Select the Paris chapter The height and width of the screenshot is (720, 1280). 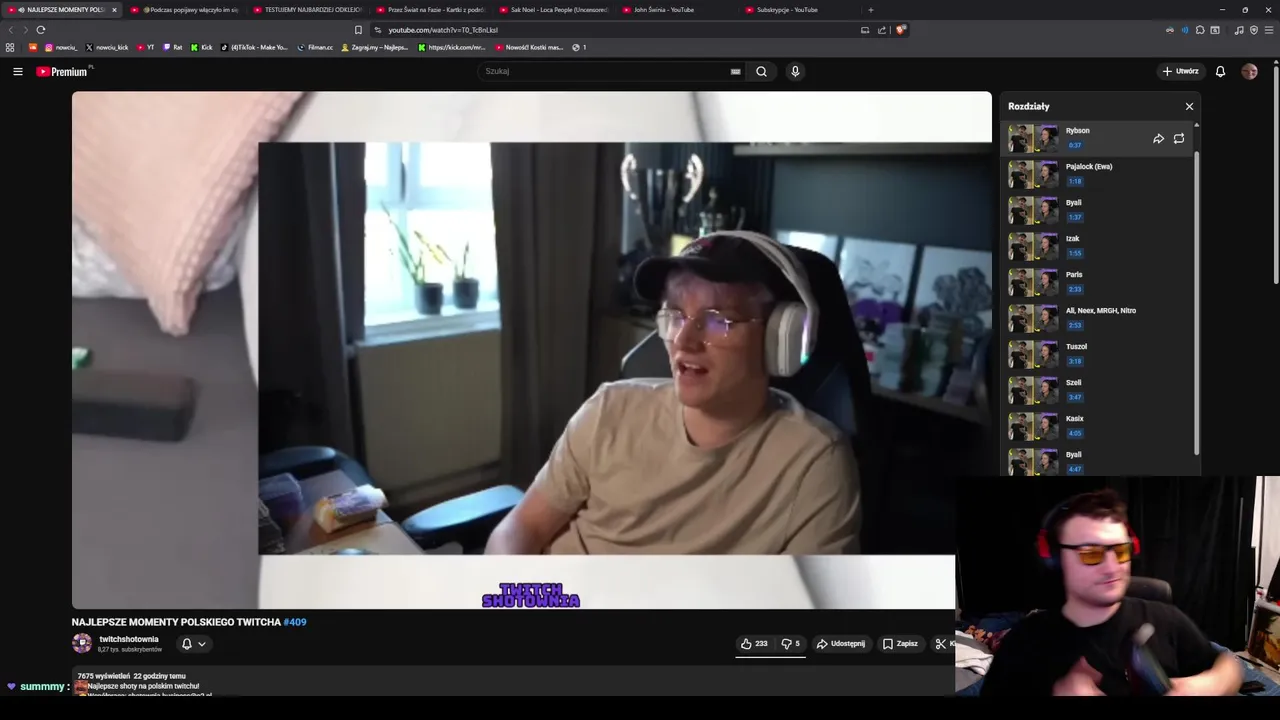tap(1098, 282)
